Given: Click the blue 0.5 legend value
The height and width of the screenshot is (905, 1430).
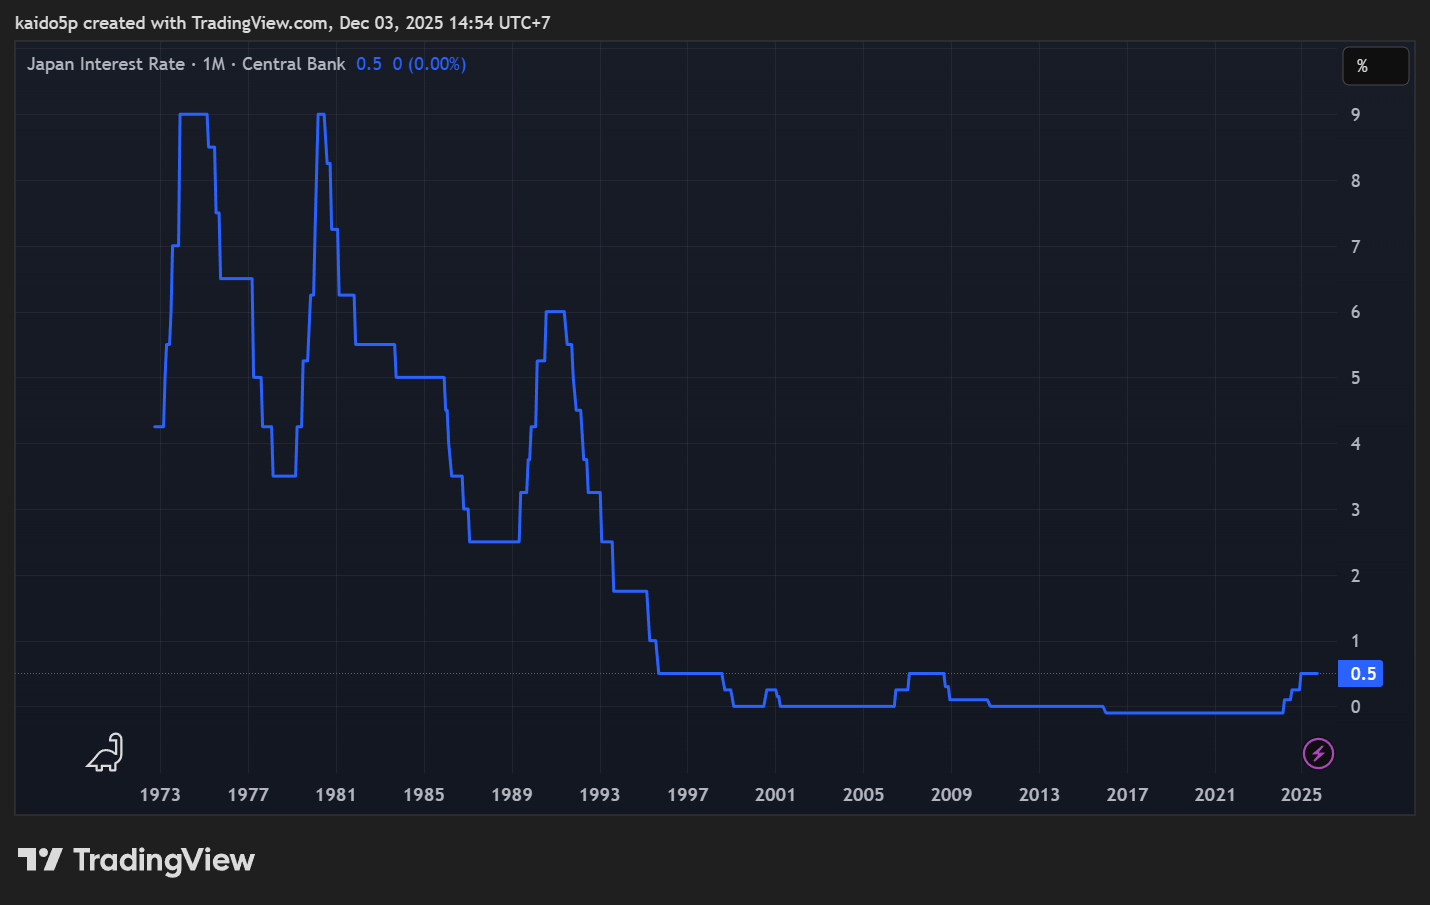Looking at the screenshot, I should pos(368,64).
